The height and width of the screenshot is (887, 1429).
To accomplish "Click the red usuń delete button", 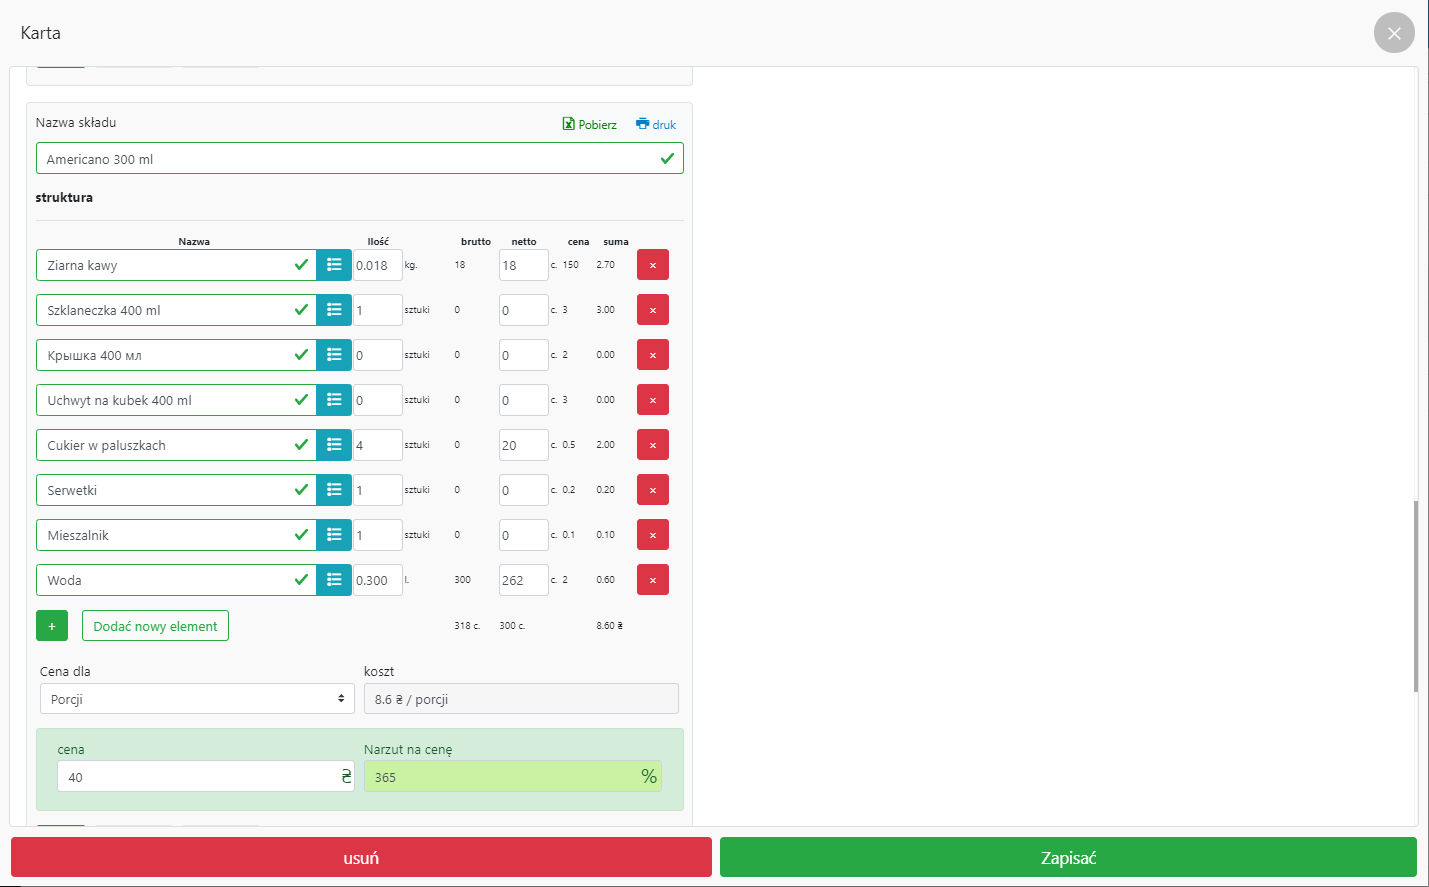I will pos(361,858).
